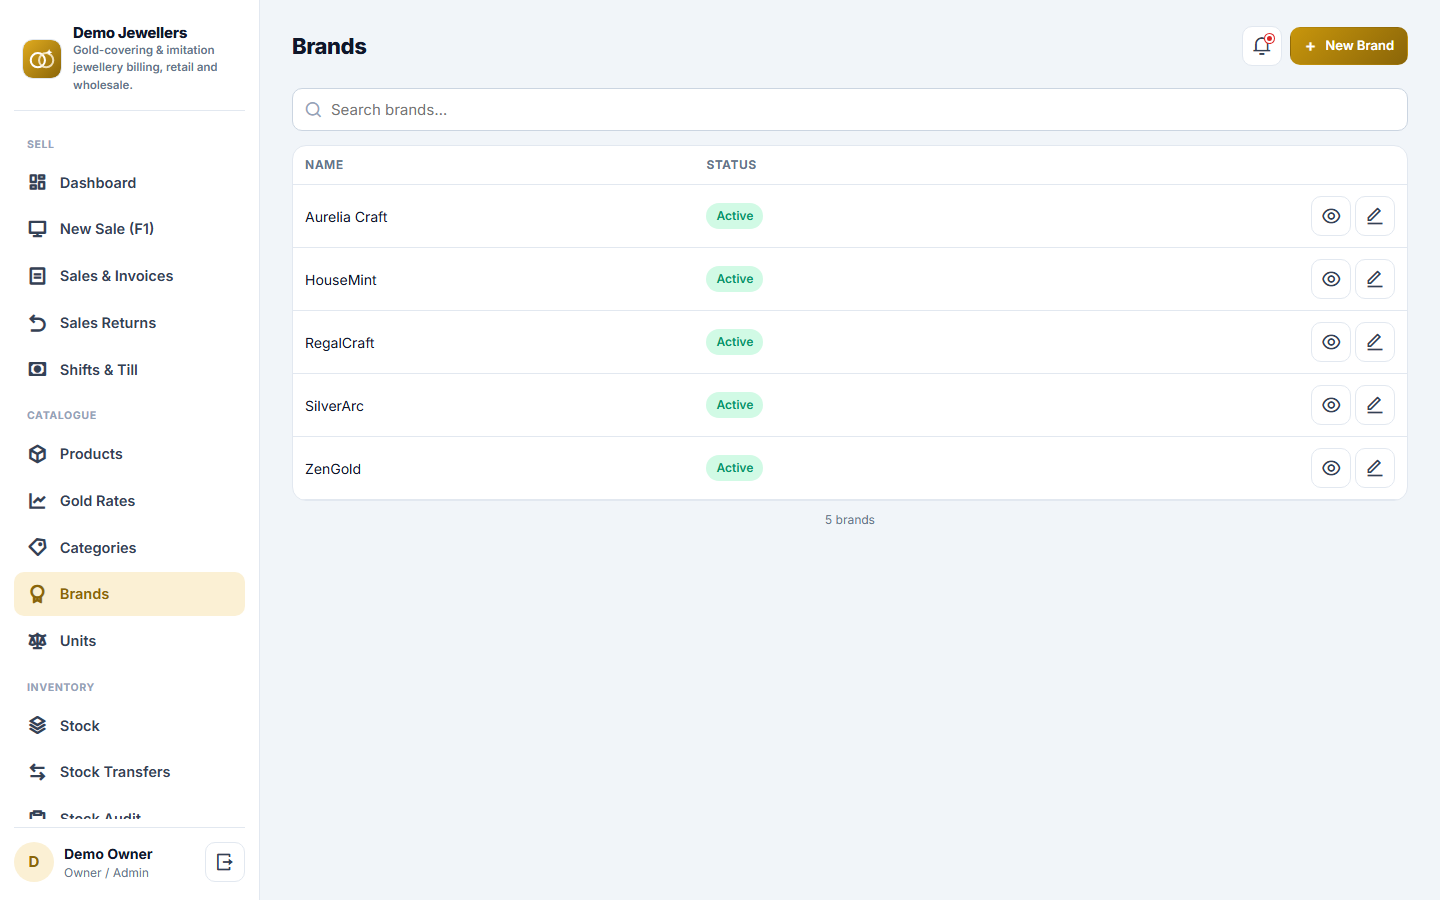This screenshot has width=1440, height=900.
Task: Navigate to Sales Returns
Action: (129, 323)
